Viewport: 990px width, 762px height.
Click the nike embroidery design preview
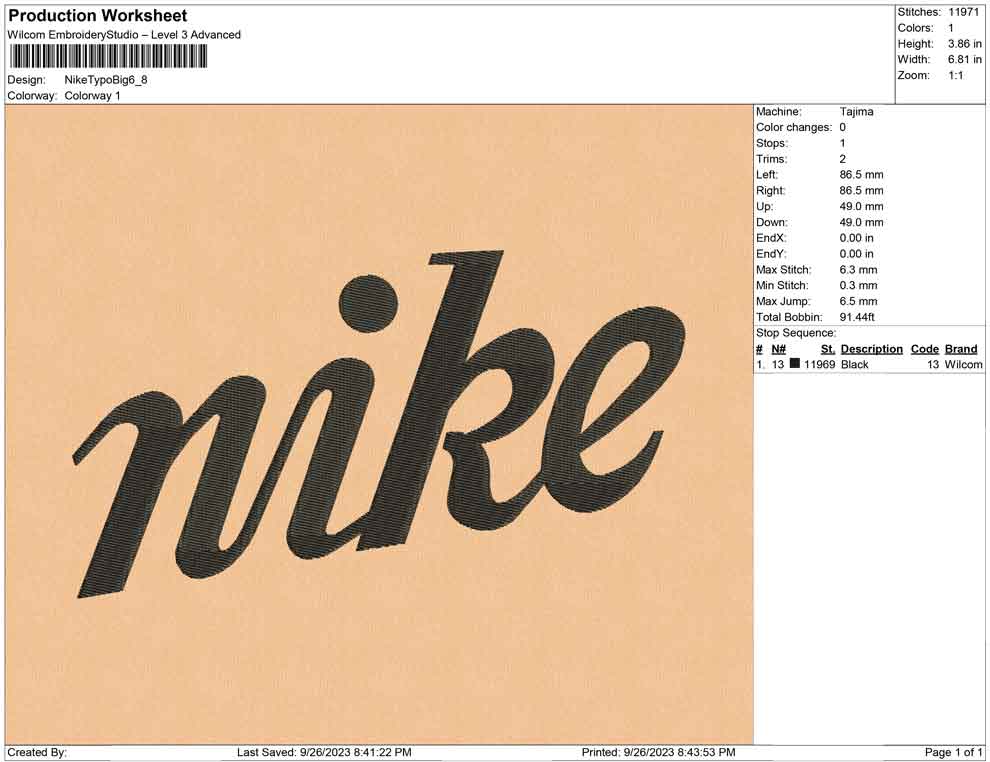point(379,424)
